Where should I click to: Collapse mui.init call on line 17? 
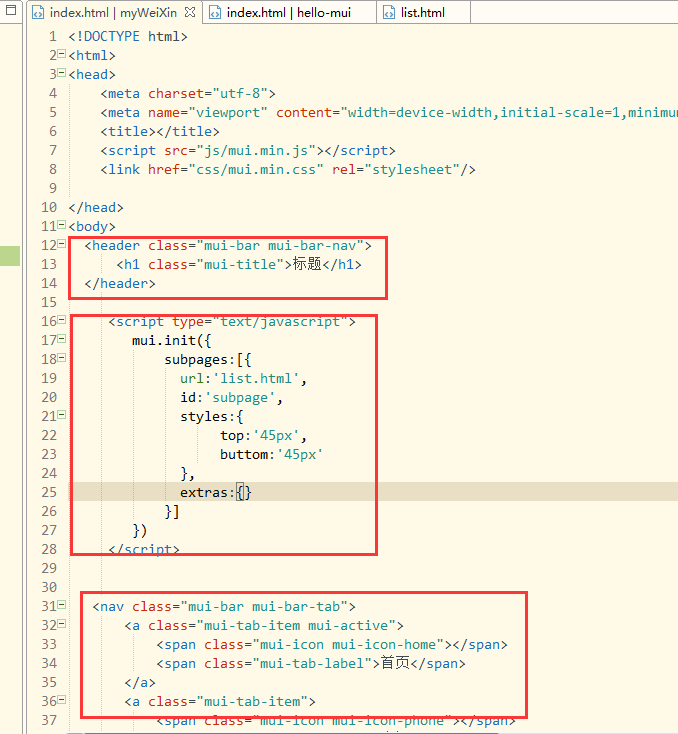(62, 341)
